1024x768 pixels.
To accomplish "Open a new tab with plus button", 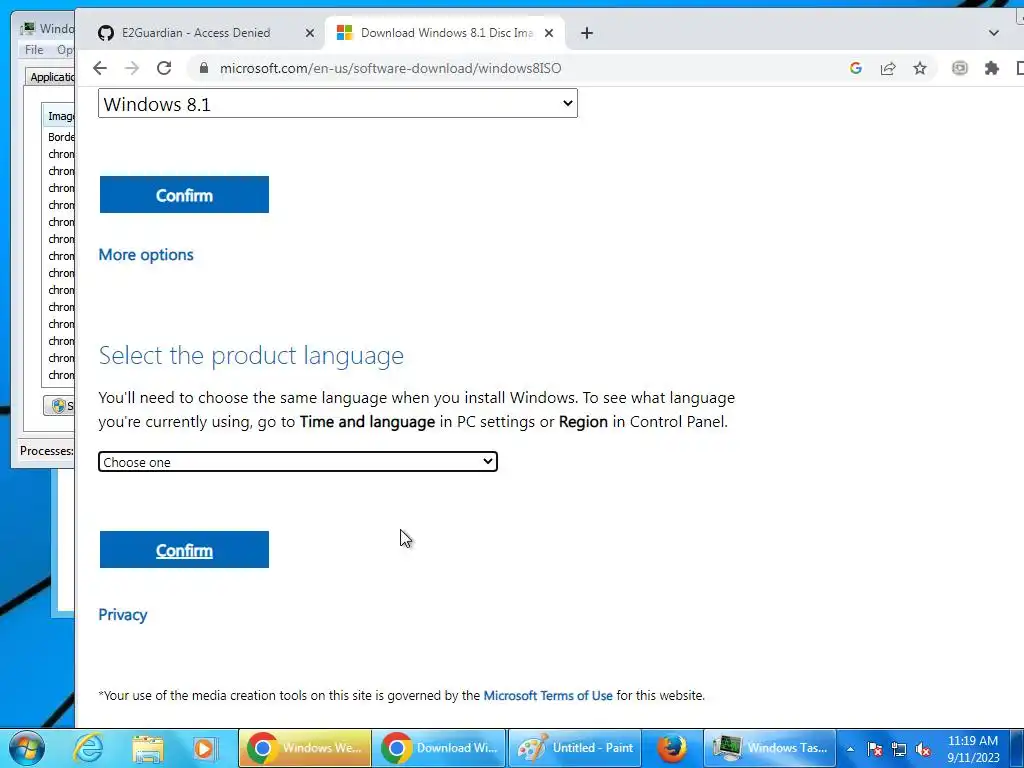I will pyautogui.click(x=586, y=33).
